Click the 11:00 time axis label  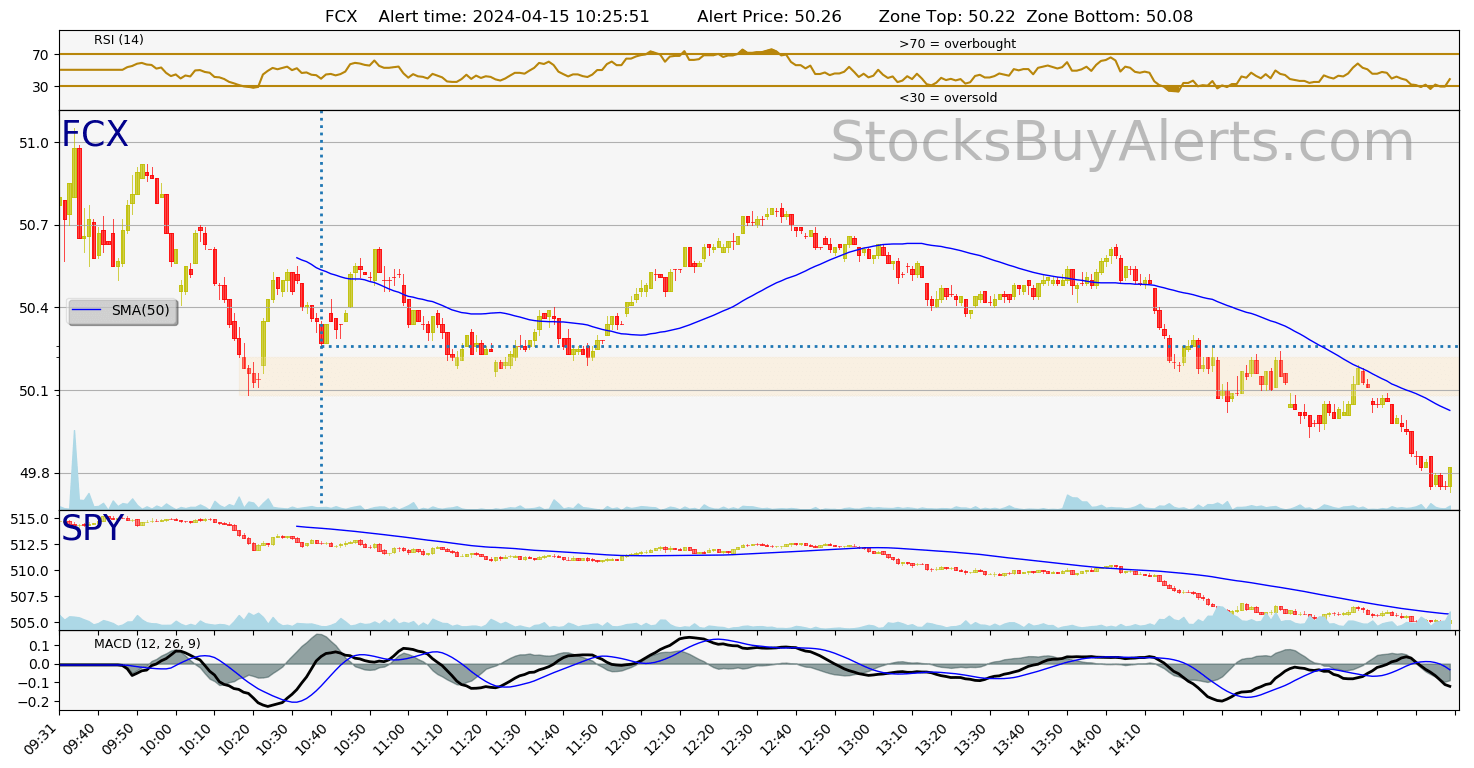click(x=389, y=737)
